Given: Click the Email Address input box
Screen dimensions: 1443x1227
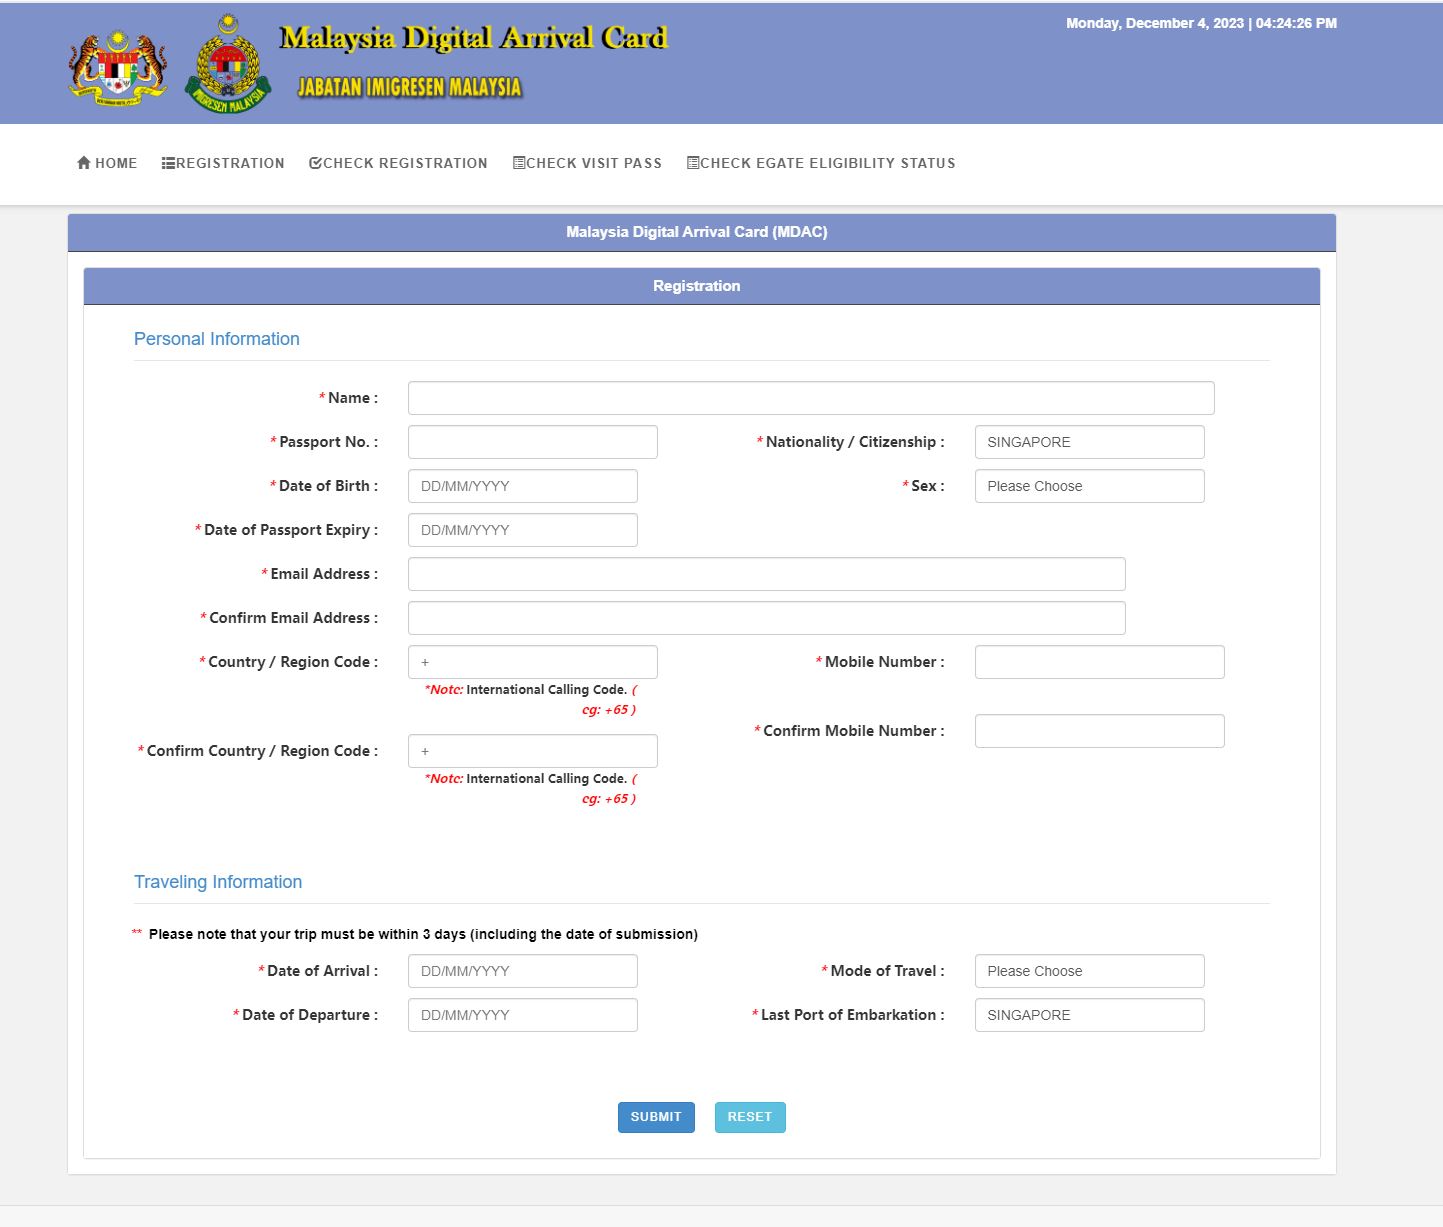Looking at the screenshot, I should click(766, 574).
